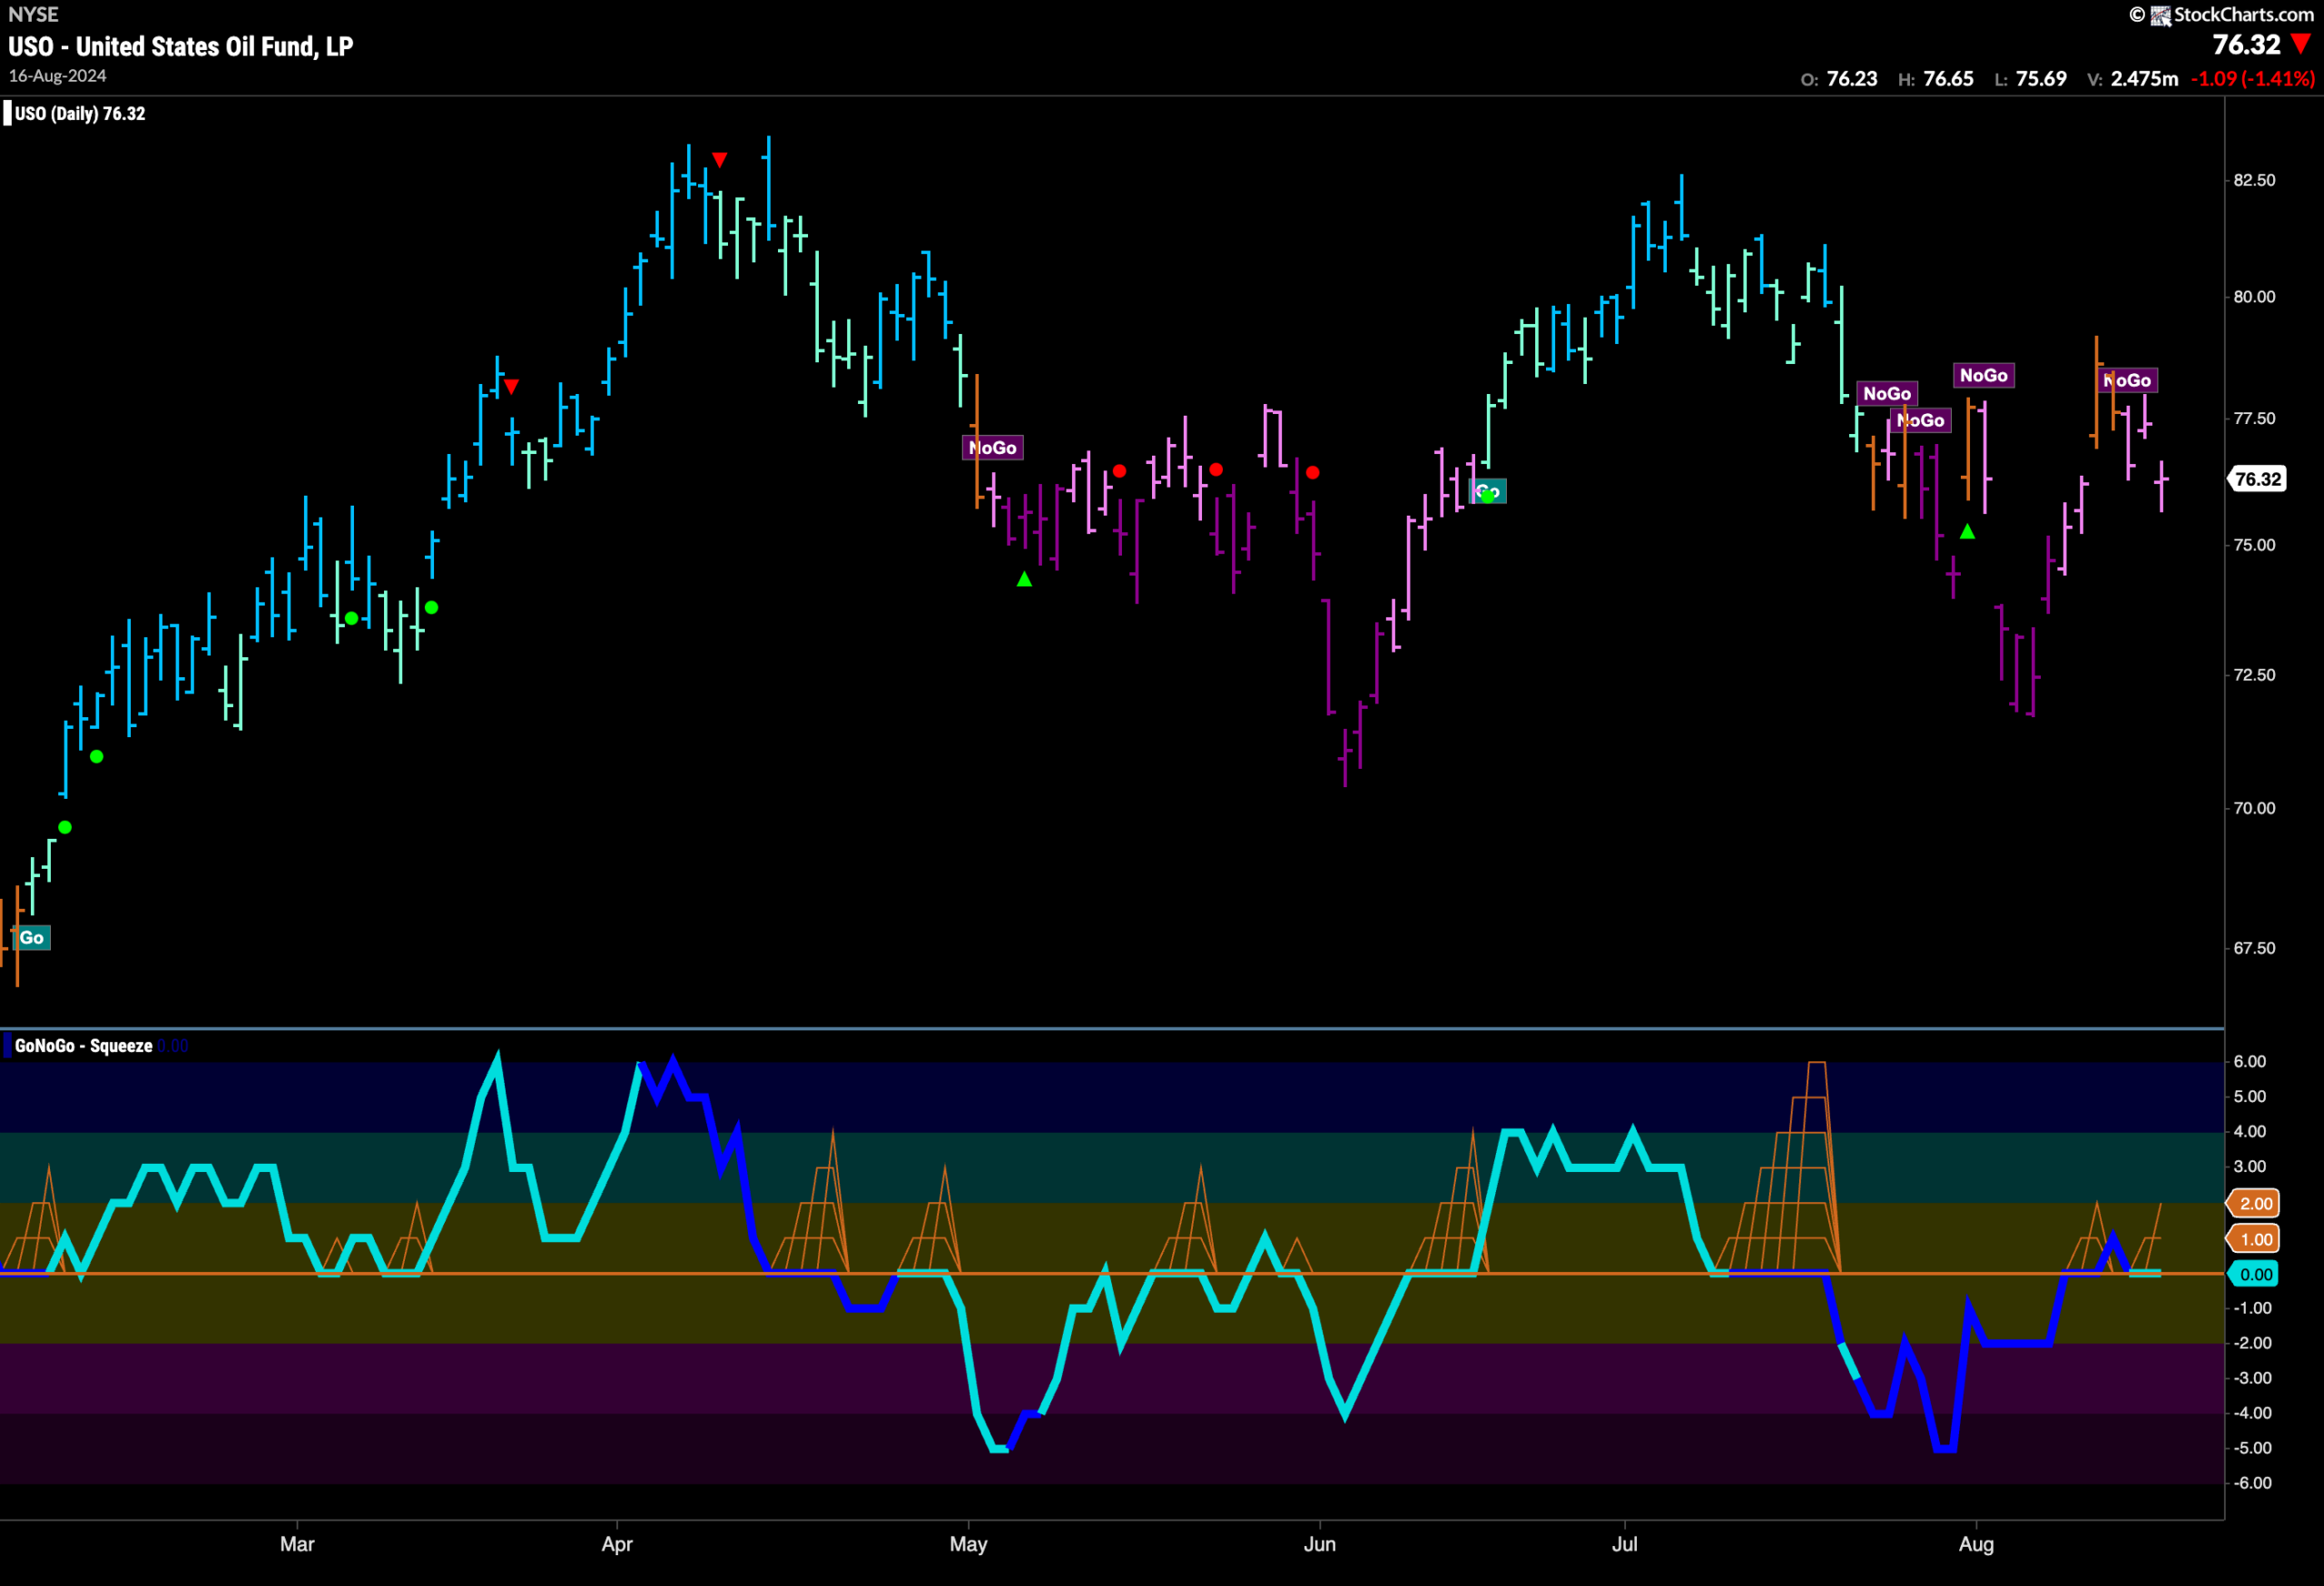Click the Go signal label in mid-June

(1488, 491)
